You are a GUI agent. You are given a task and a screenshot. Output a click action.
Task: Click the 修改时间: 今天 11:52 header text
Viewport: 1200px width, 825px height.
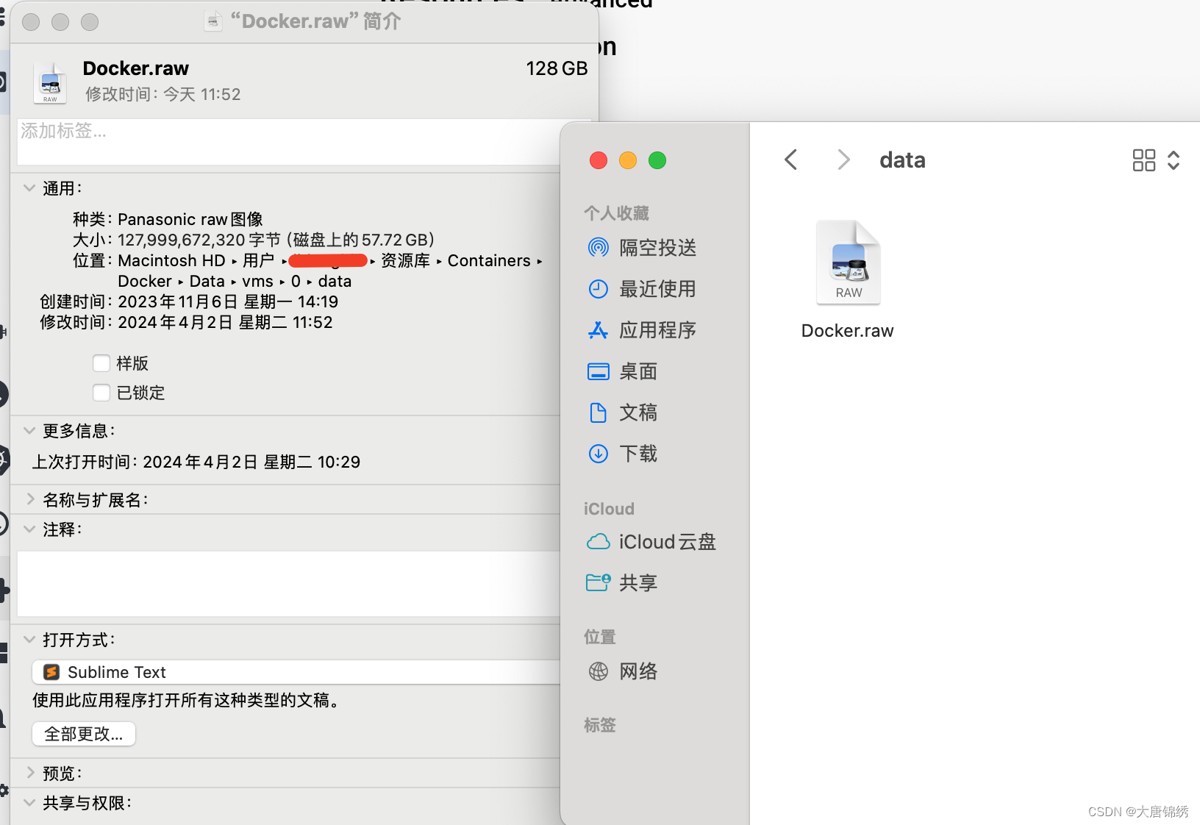[x=163, y=94]
